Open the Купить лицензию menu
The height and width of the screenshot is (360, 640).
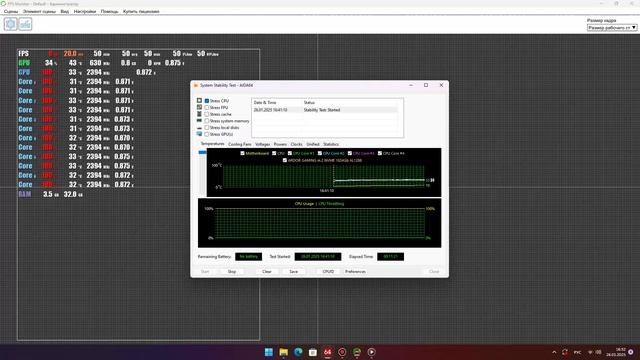(141, 11)
